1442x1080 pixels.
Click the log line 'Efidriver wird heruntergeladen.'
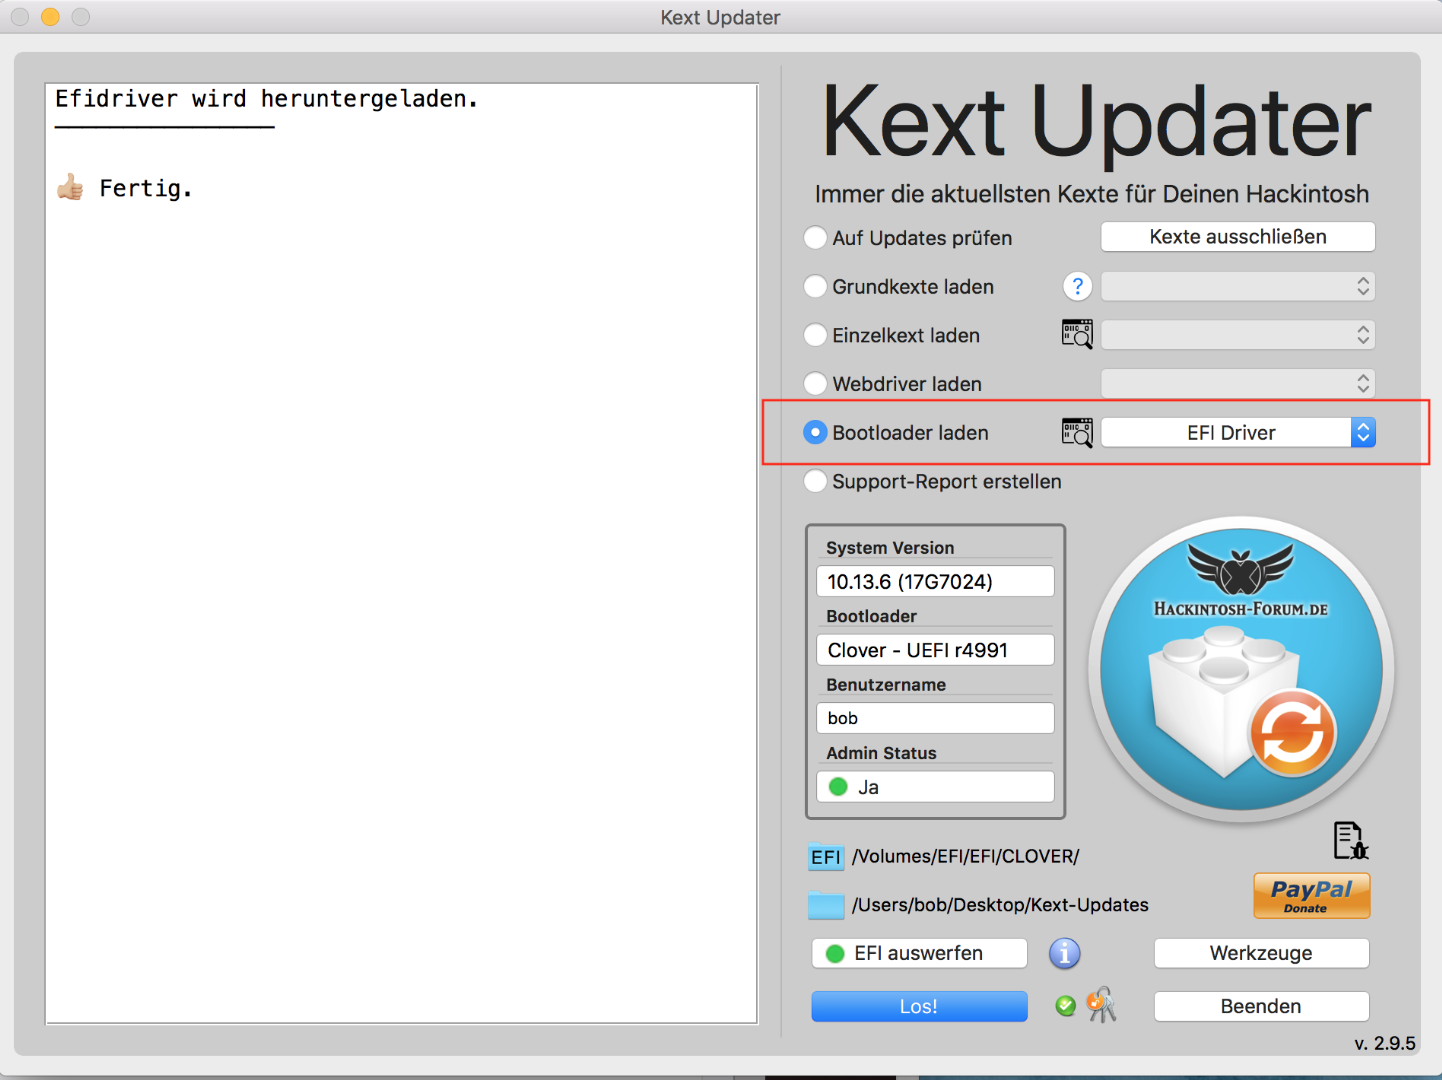tap(267, 99)
